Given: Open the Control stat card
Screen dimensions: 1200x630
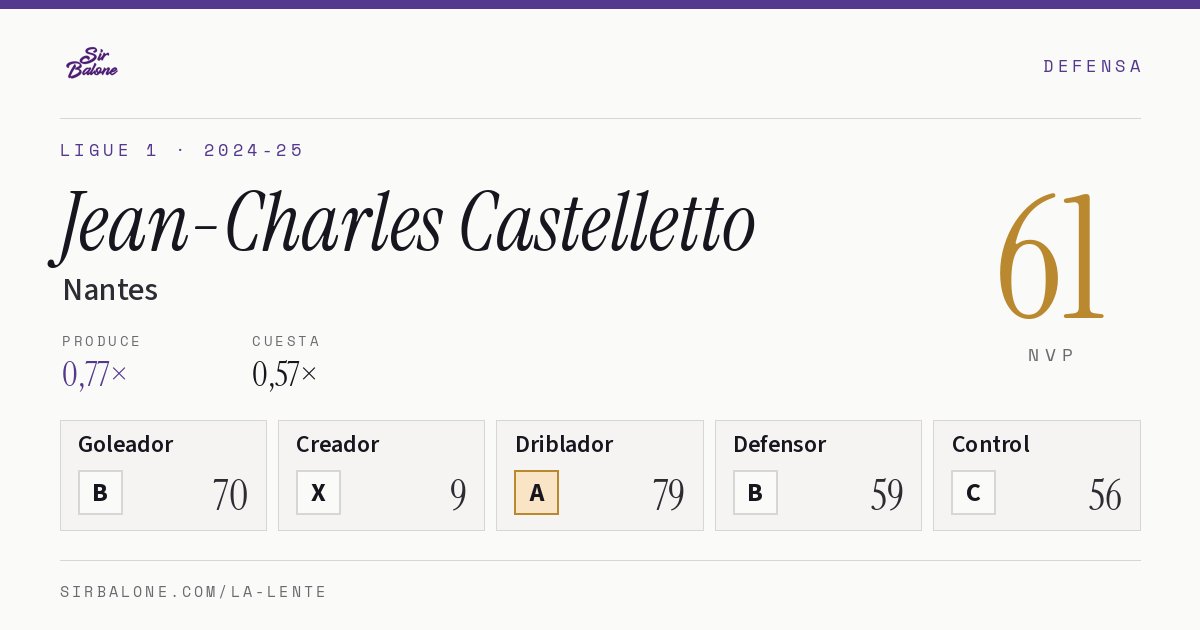Looking at the screenshot, I should click(1036, 475).
